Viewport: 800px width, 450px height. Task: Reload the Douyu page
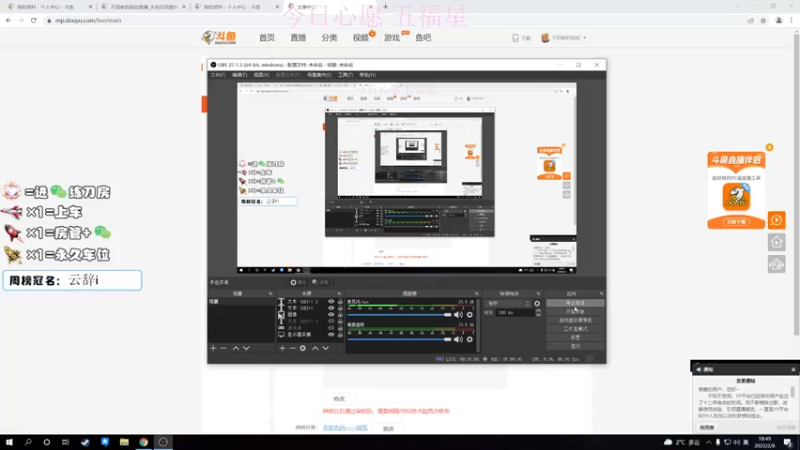coord(34,20)
